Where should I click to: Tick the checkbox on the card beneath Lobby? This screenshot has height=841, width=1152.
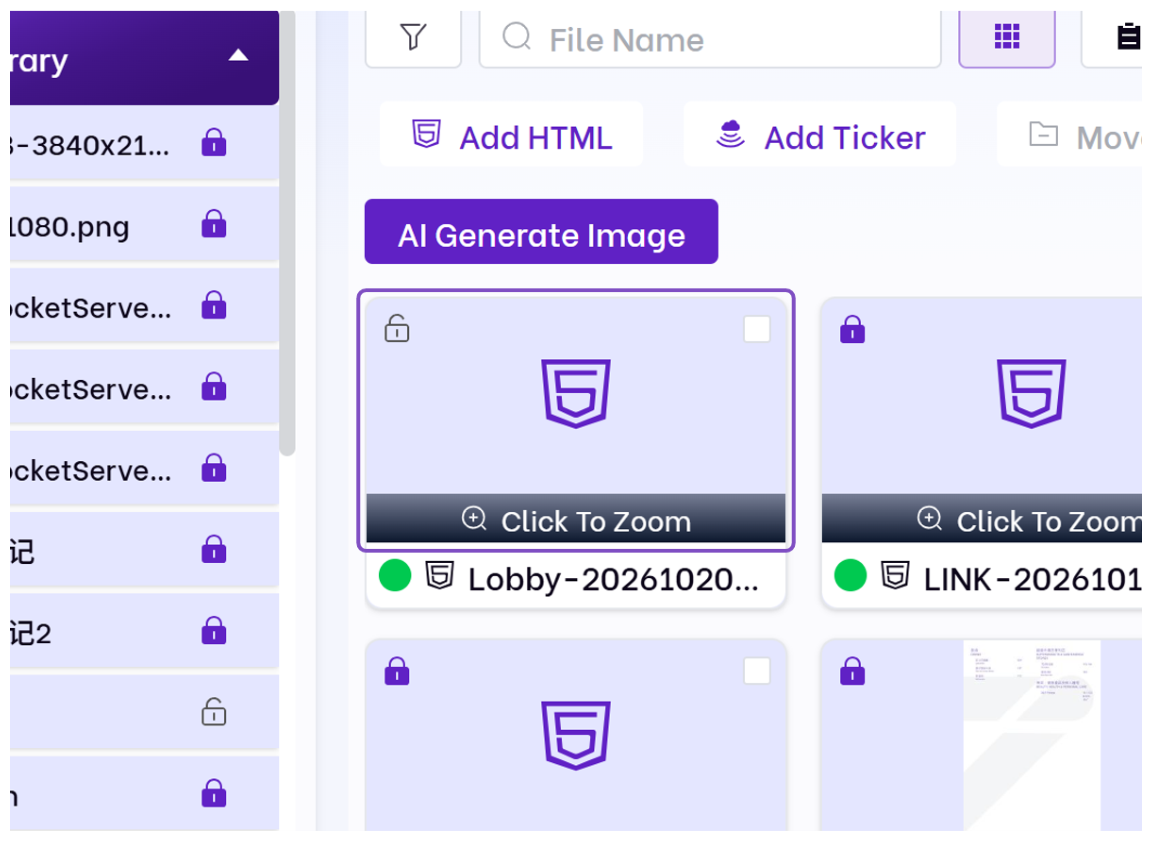click(x=757, y=671)
